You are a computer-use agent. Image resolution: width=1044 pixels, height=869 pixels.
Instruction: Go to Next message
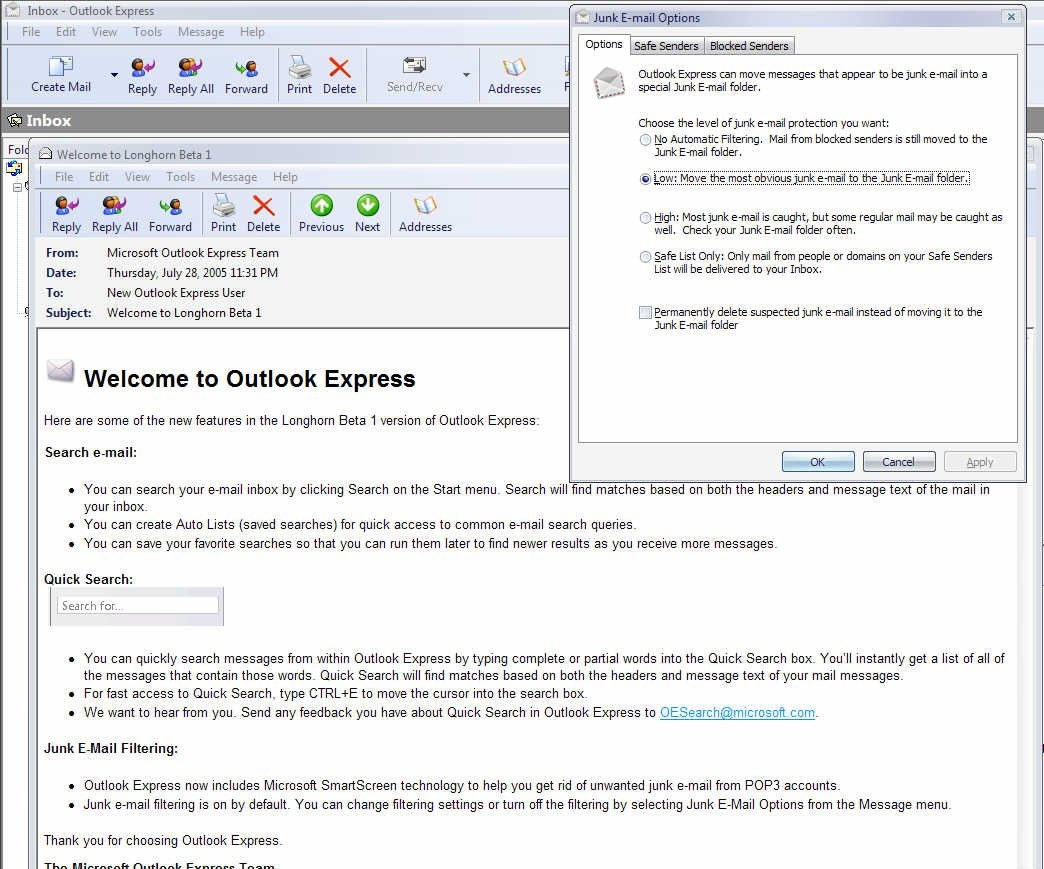click(x=367, y=214)
